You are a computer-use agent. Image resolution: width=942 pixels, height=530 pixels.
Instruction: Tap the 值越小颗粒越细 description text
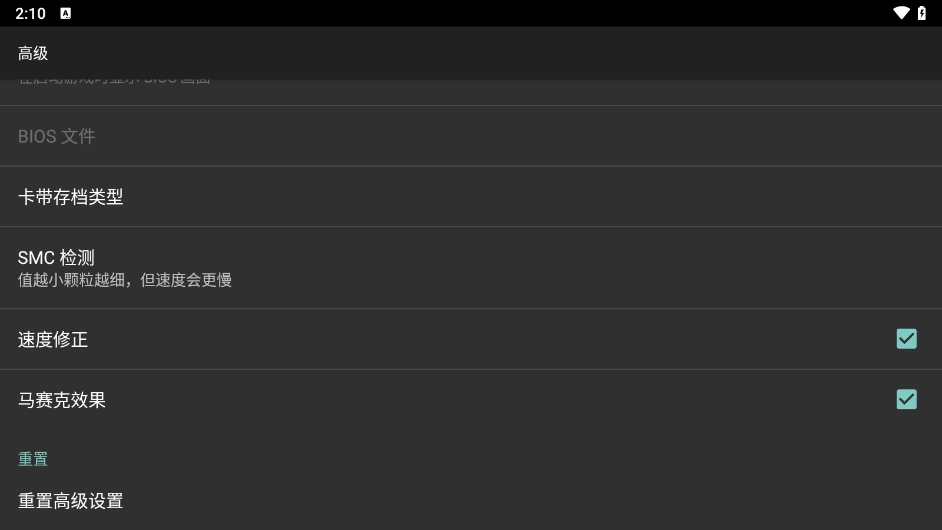[x=125, y=280]
